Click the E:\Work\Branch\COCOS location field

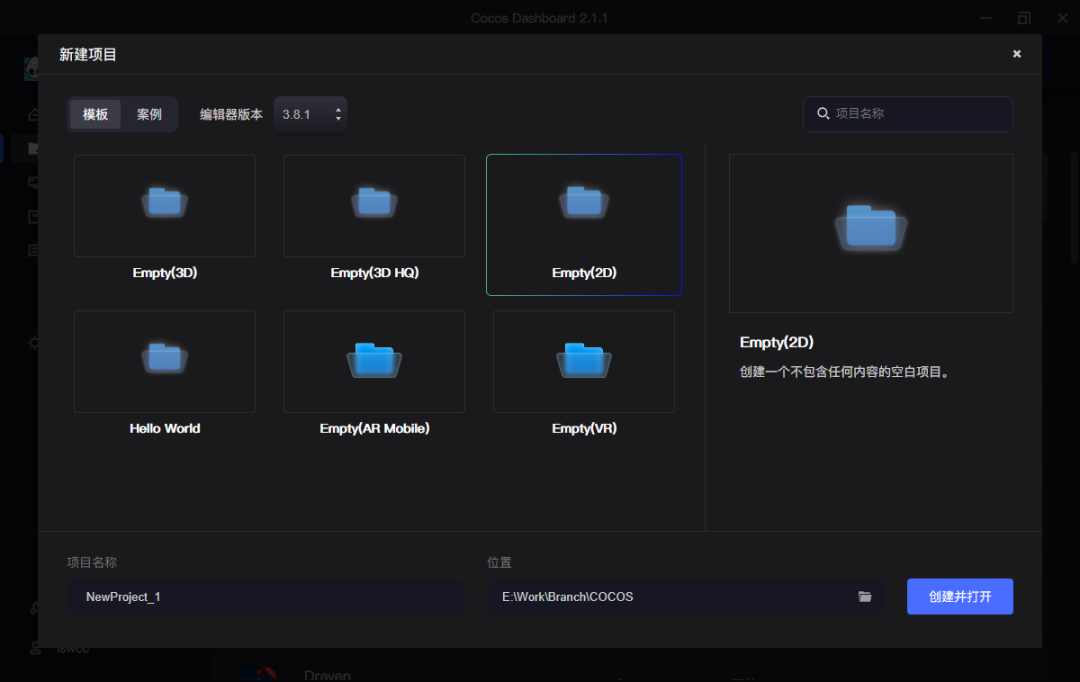tap(685, 597)
